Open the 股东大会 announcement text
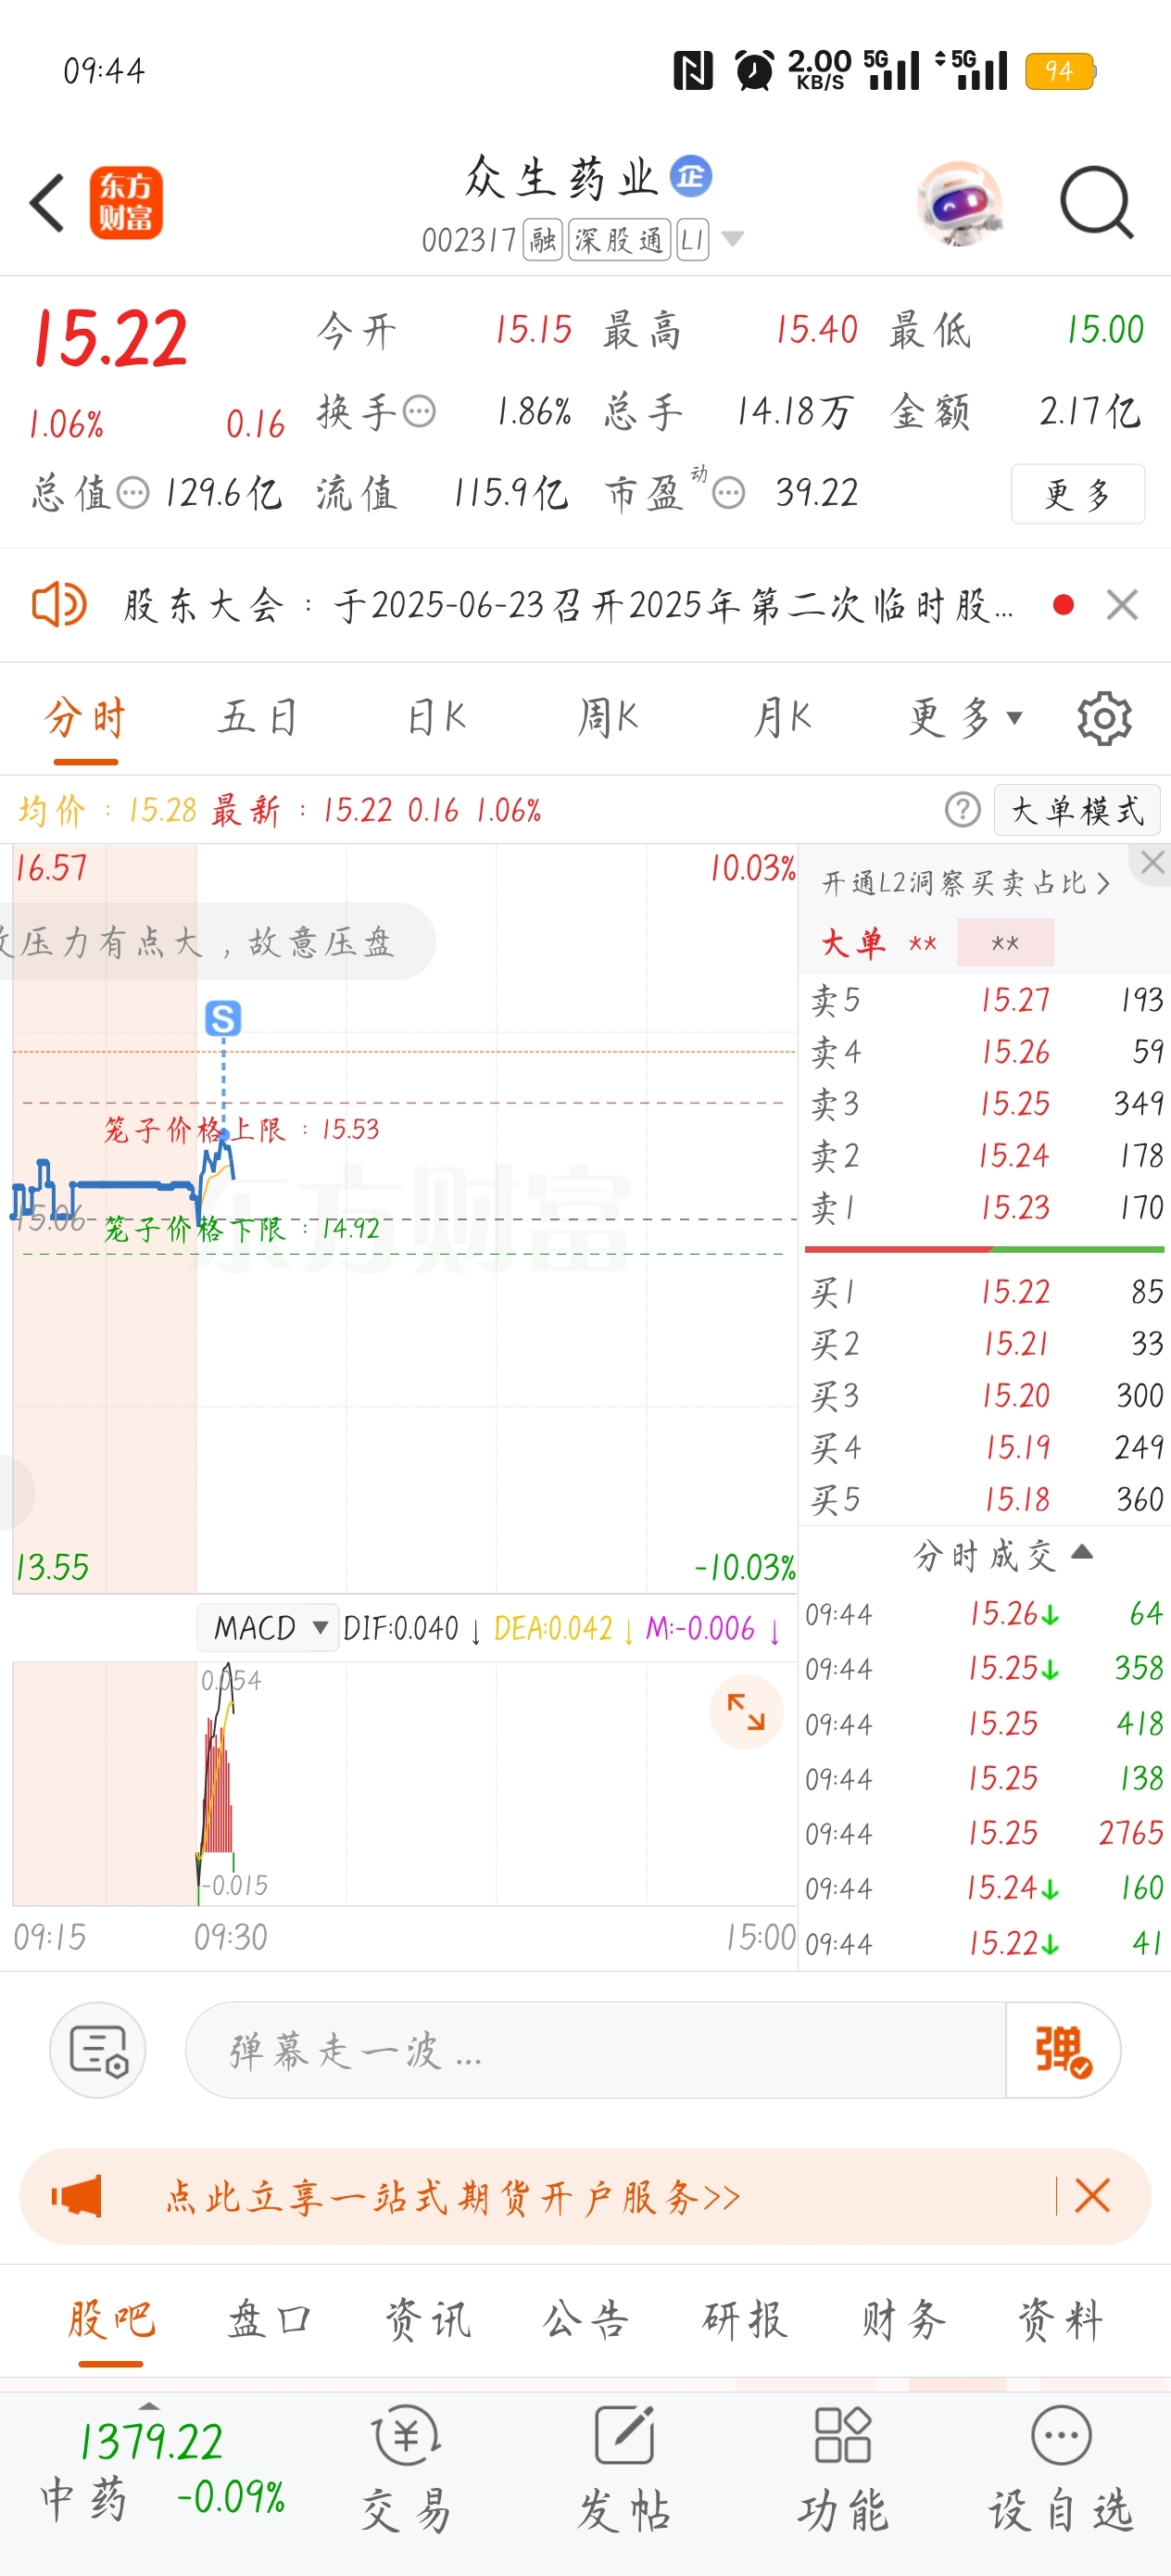This screenshot has height=2576, width=1171. click(568, 605)
